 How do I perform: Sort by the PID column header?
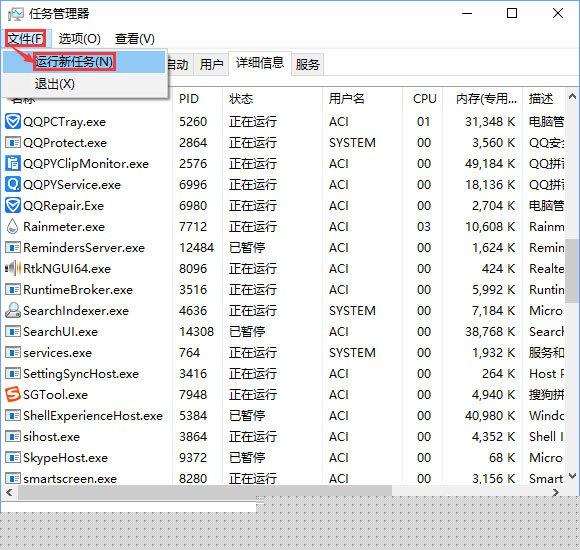pyautogui.click(x=198, y=99)
